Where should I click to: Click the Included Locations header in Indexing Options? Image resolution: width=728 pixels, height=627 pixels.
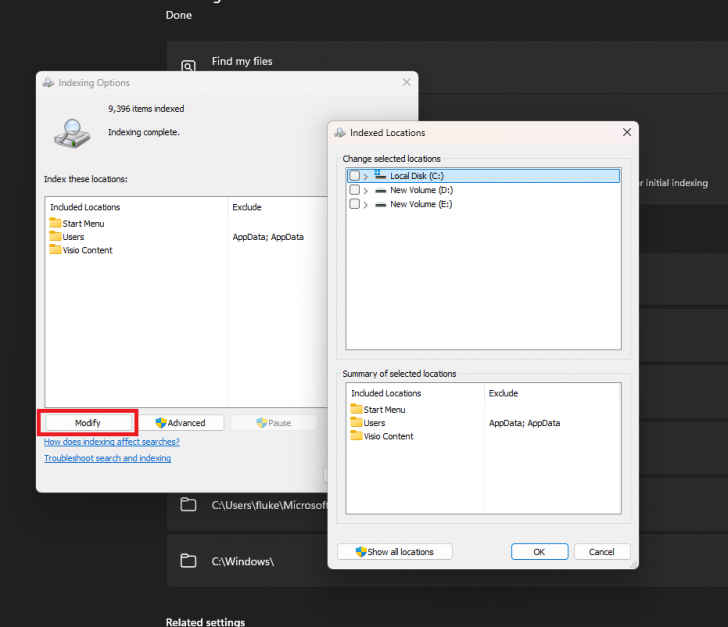coord(85,207)
